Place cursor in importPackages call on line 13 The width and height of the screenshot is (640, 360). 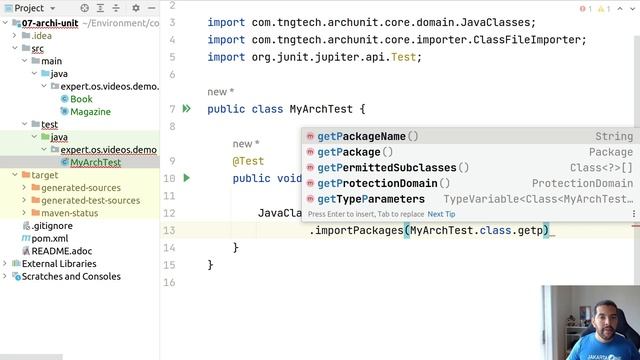[x=359, y=231]
